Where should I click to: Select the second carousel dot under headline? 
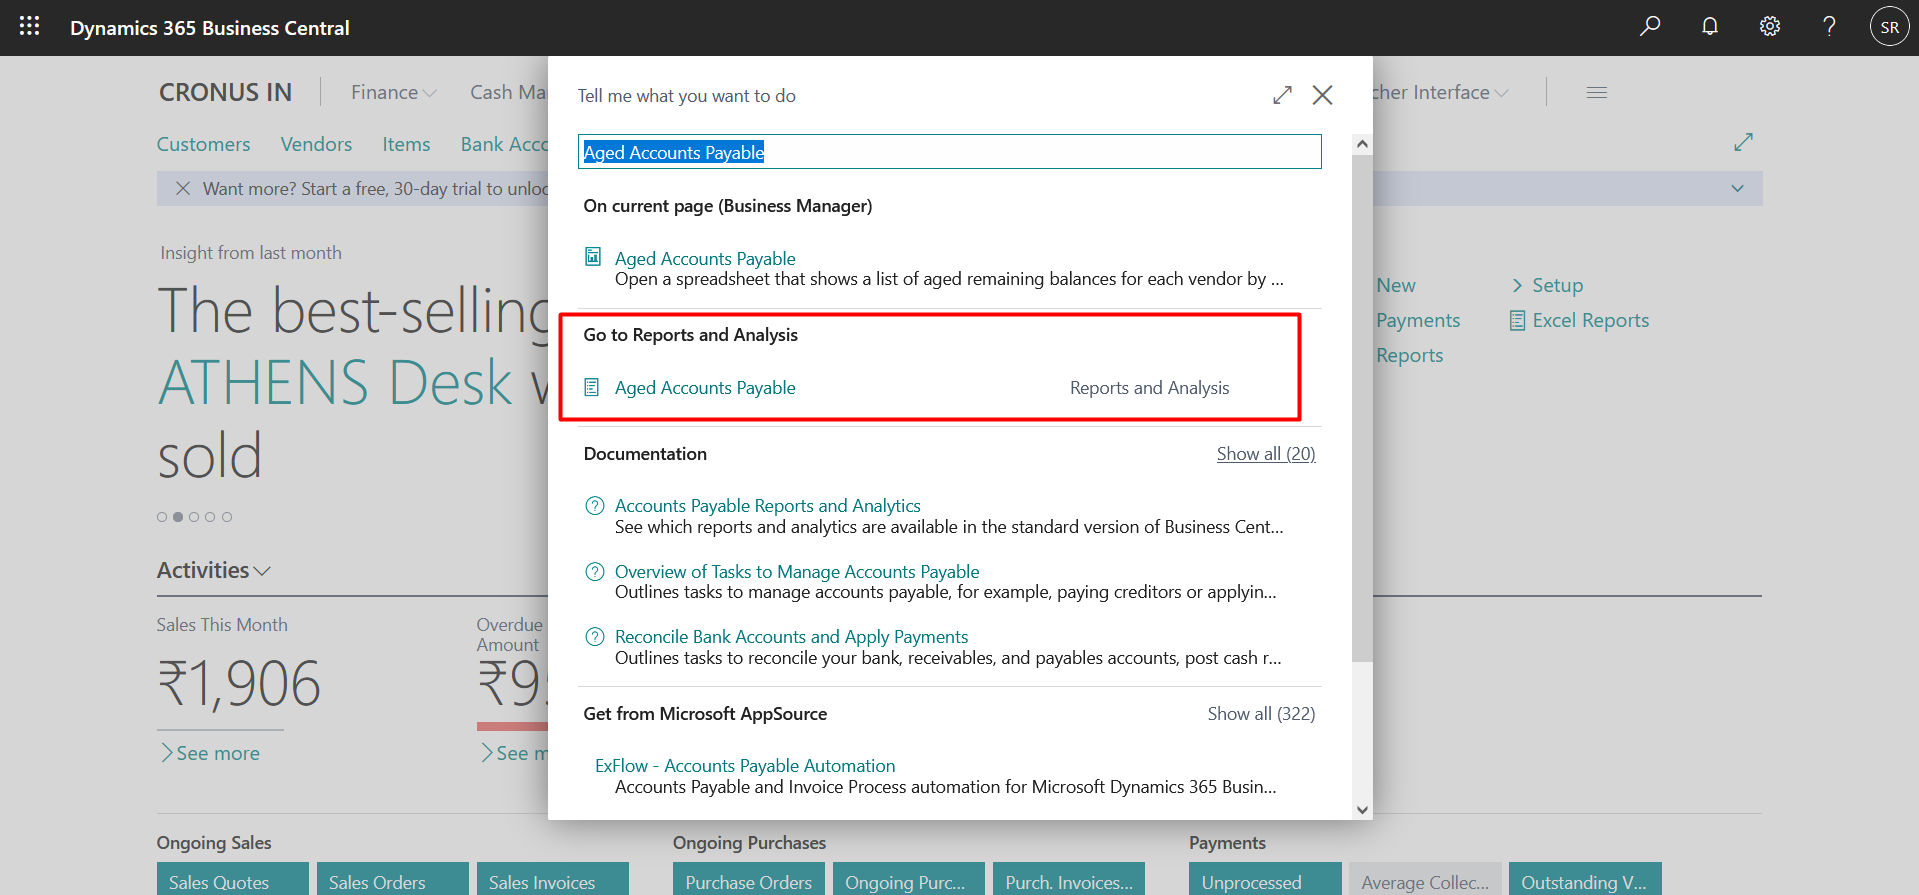coord(178,517)
